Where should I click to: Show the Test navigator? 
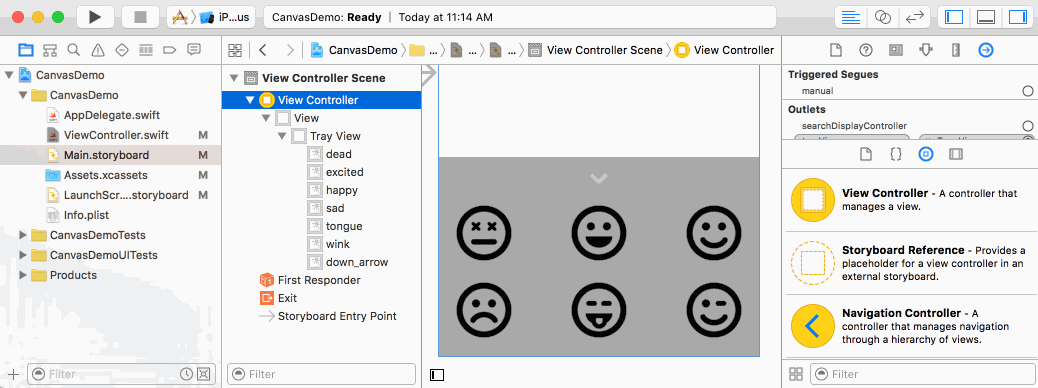(122, 50)
